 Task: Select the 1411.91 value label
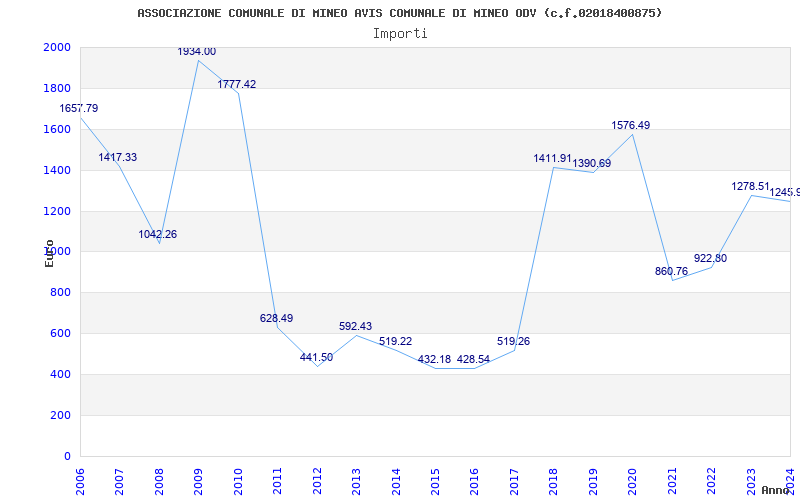click(552, 159)
